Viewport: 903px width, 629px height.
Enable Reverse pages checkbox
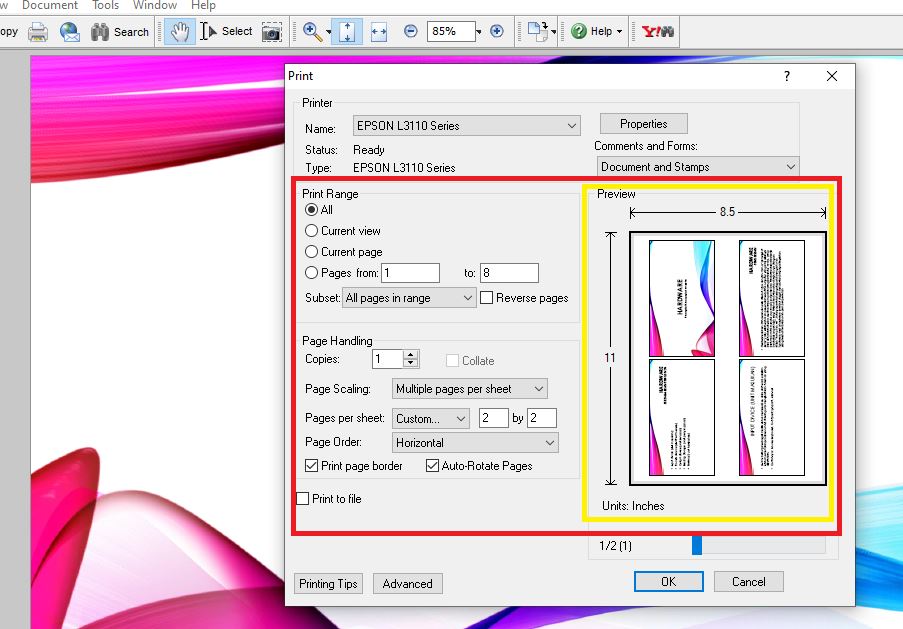pos(487,298)
